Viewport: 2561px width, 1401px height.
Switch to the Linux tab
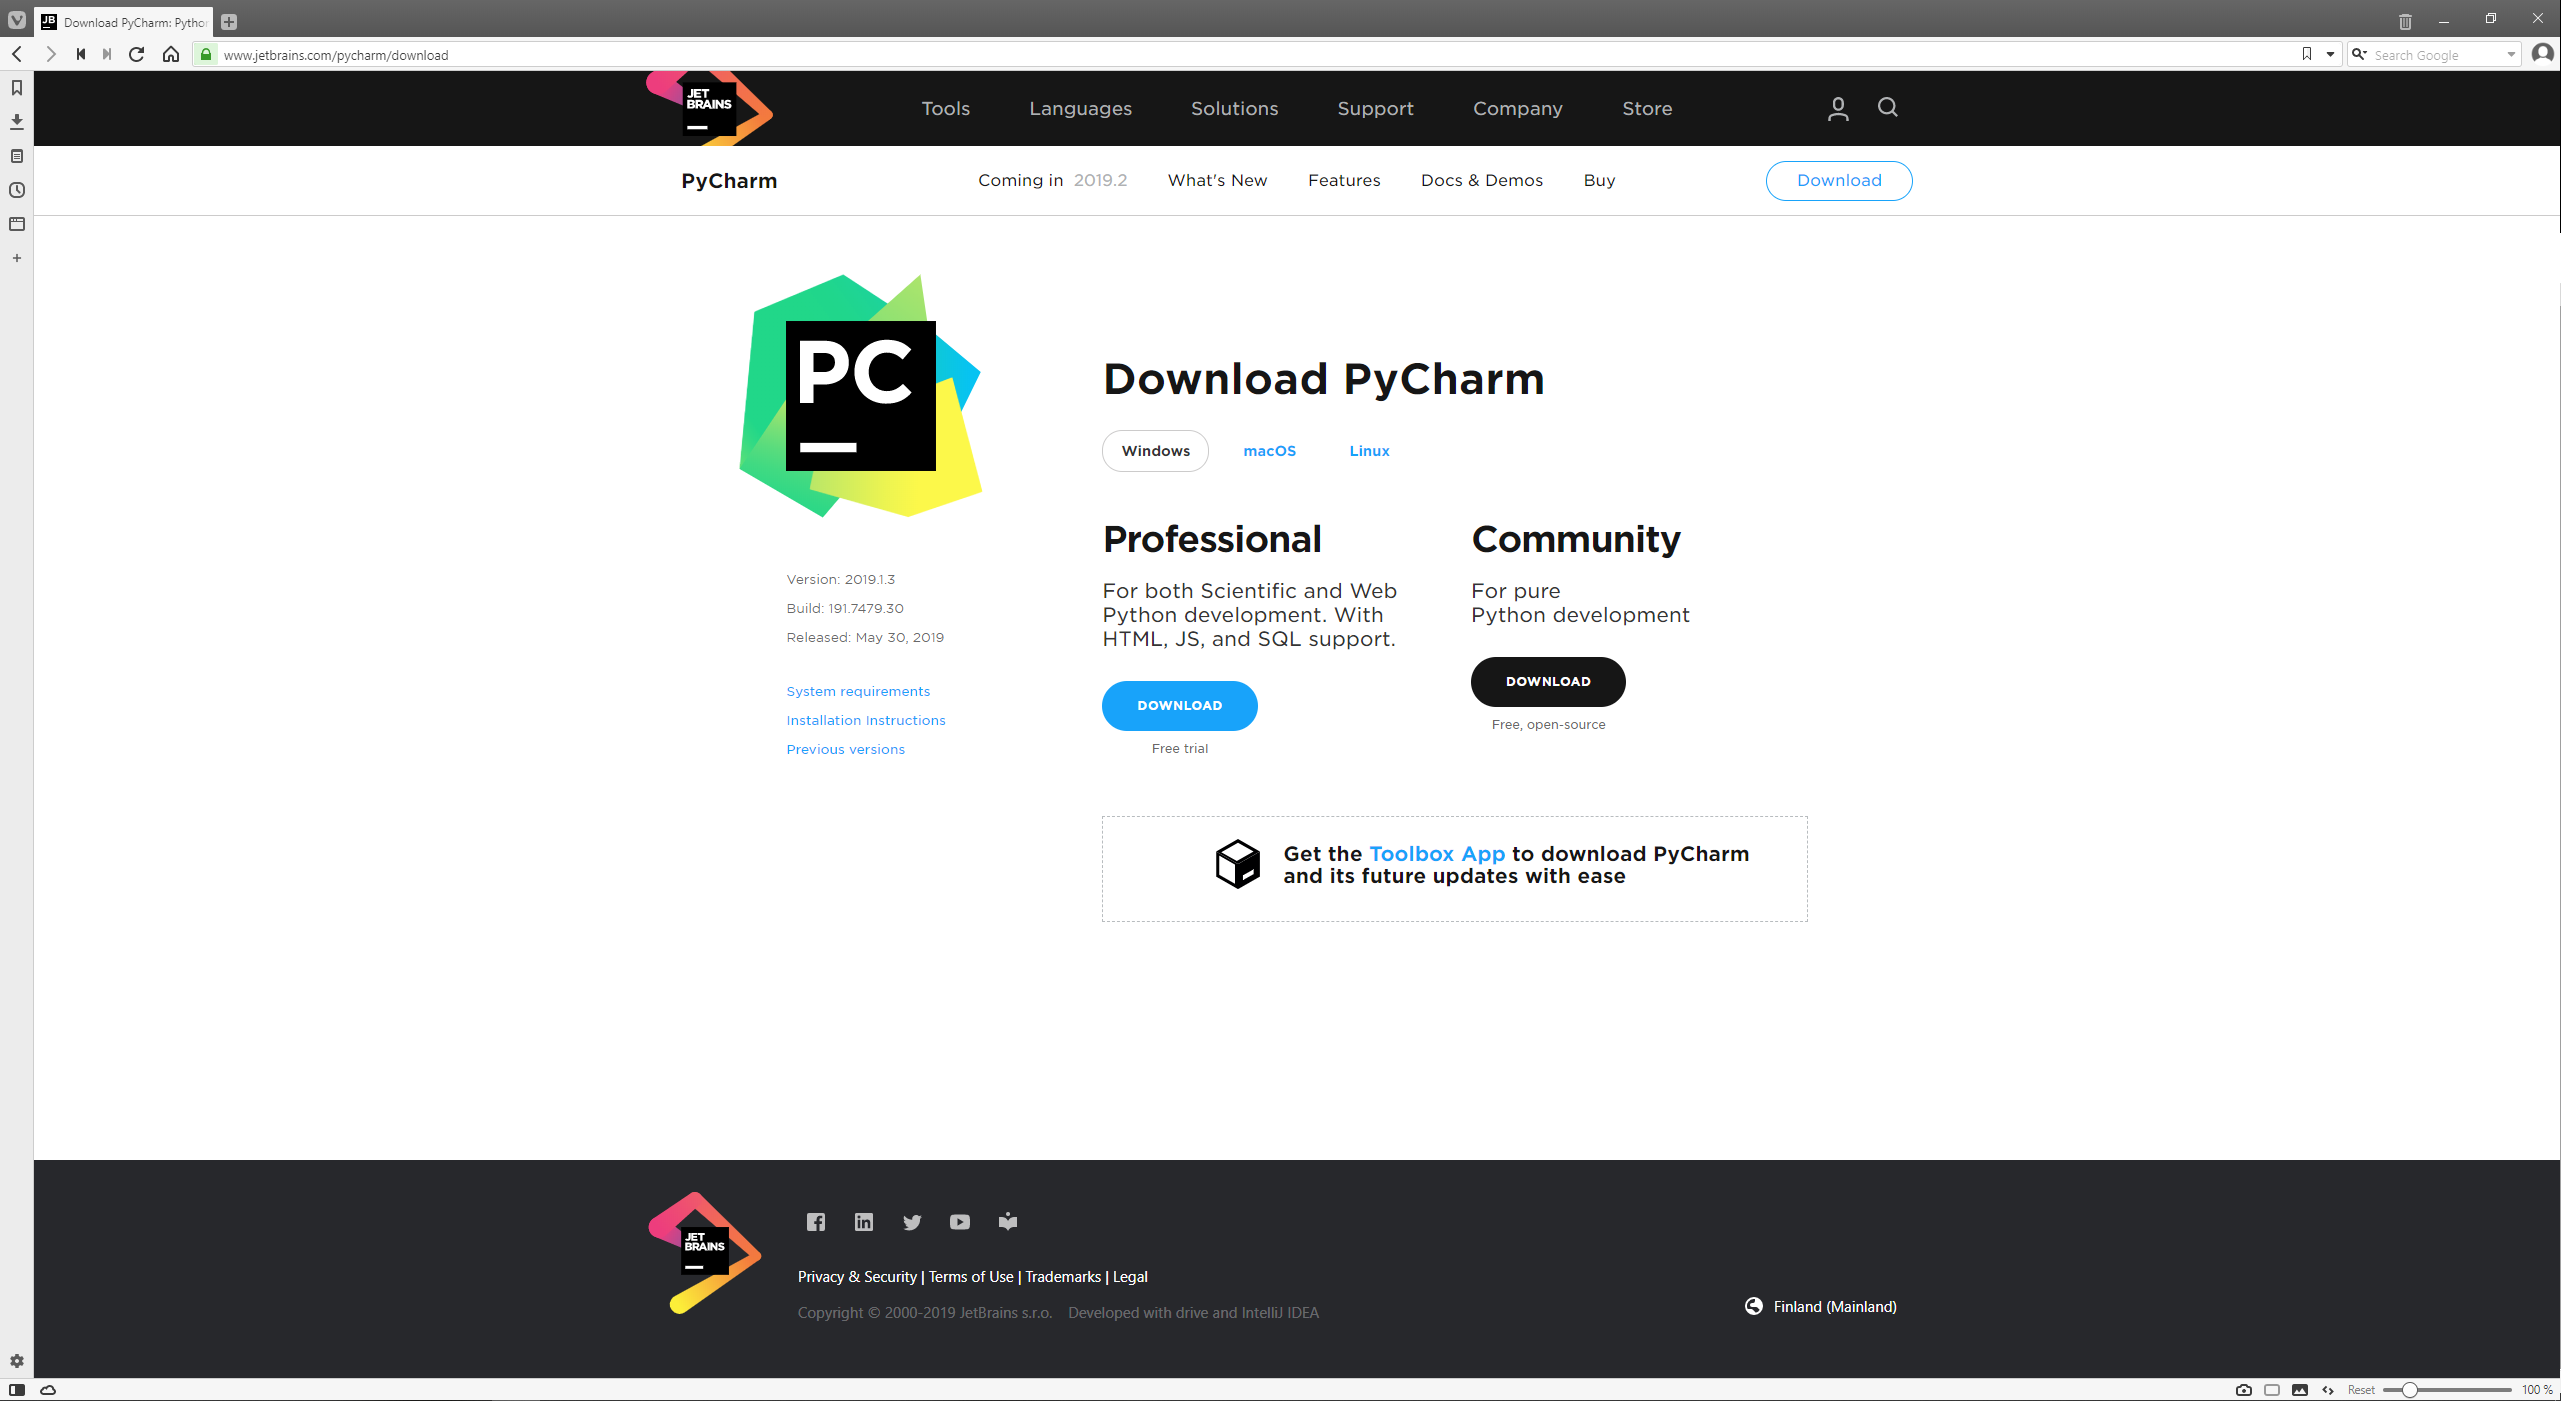coord(1369,451)
